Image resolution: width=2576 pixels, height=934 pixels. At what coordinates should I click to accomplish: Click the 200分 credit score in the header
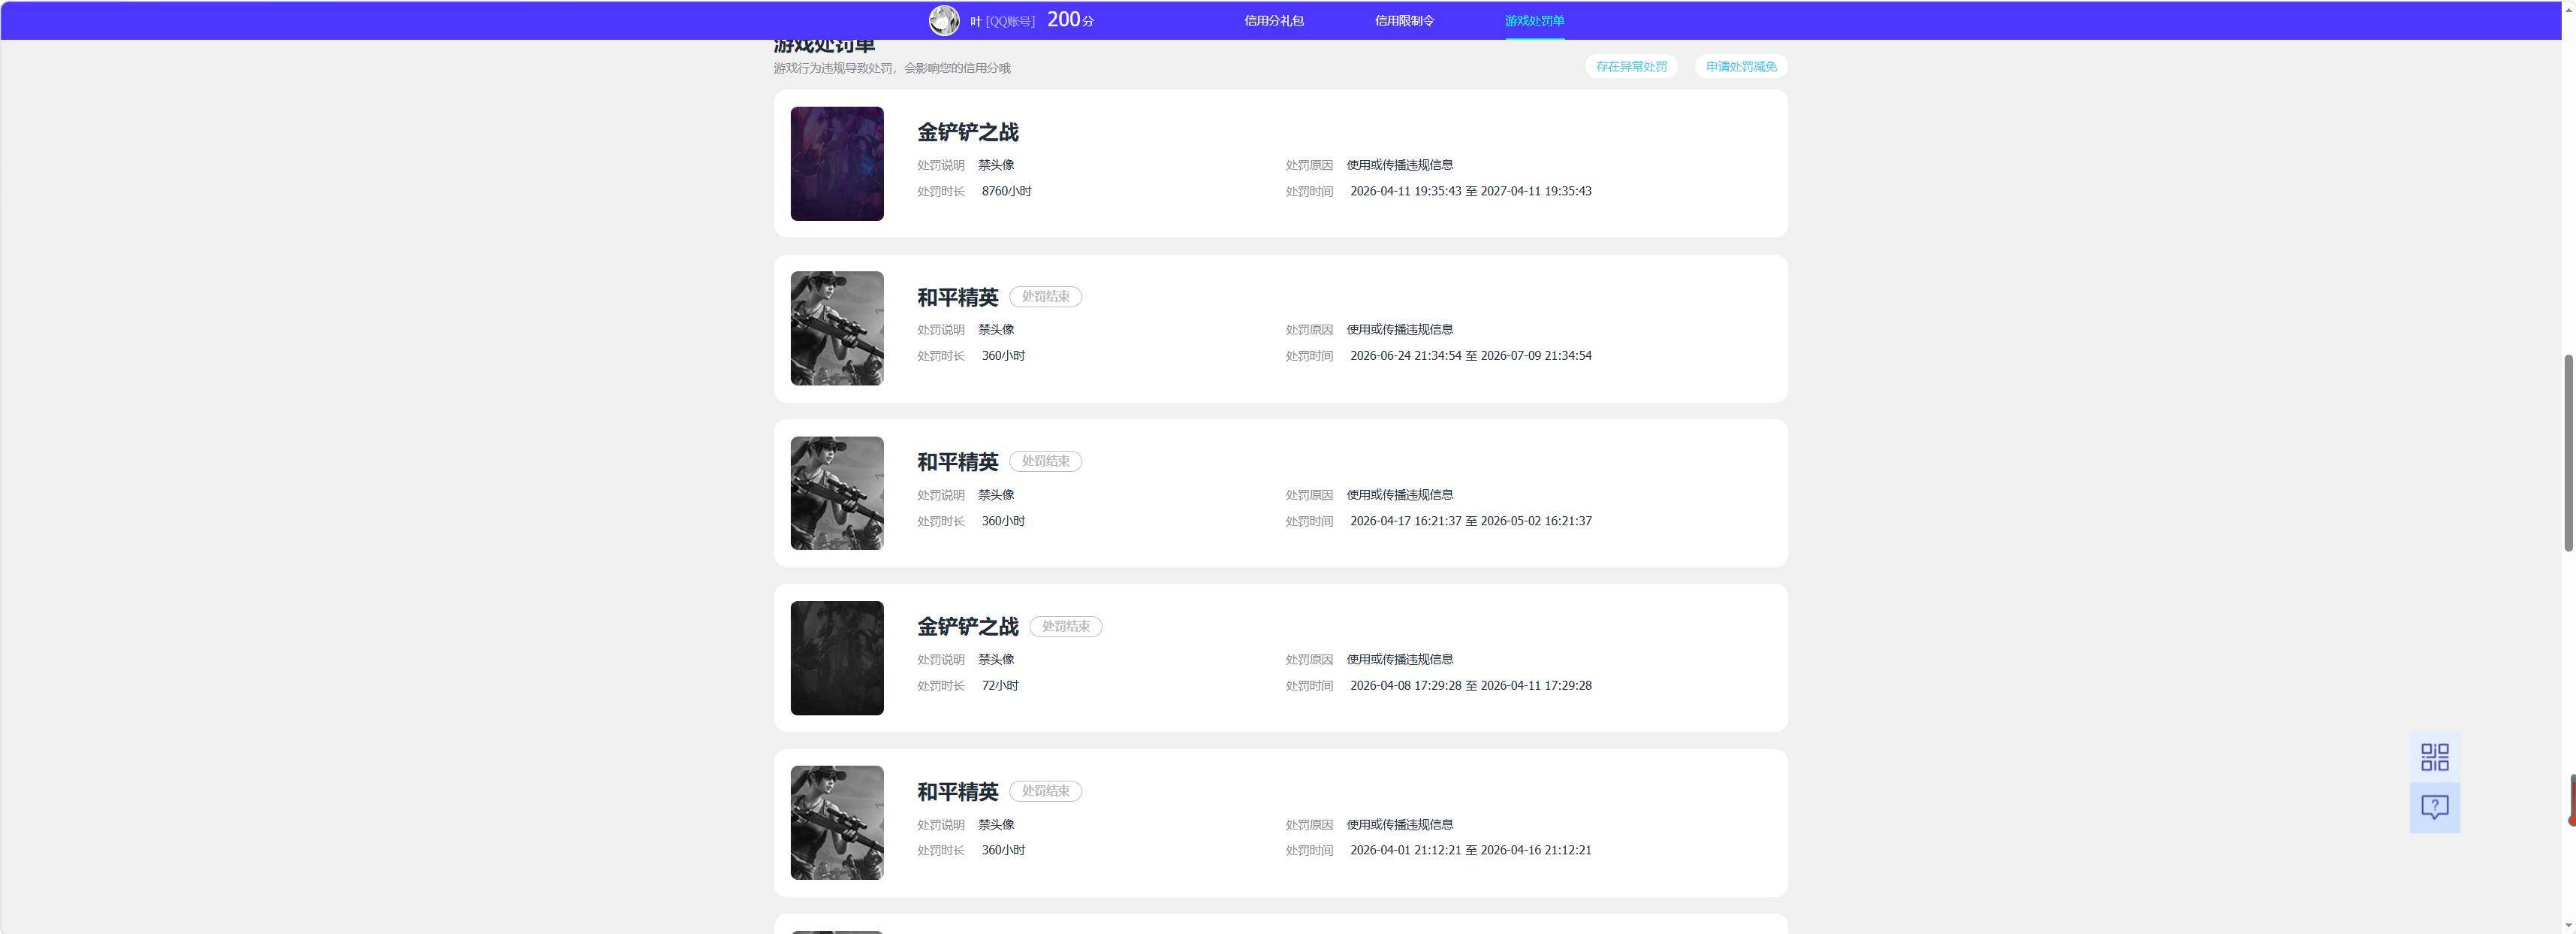(1070, 20)
